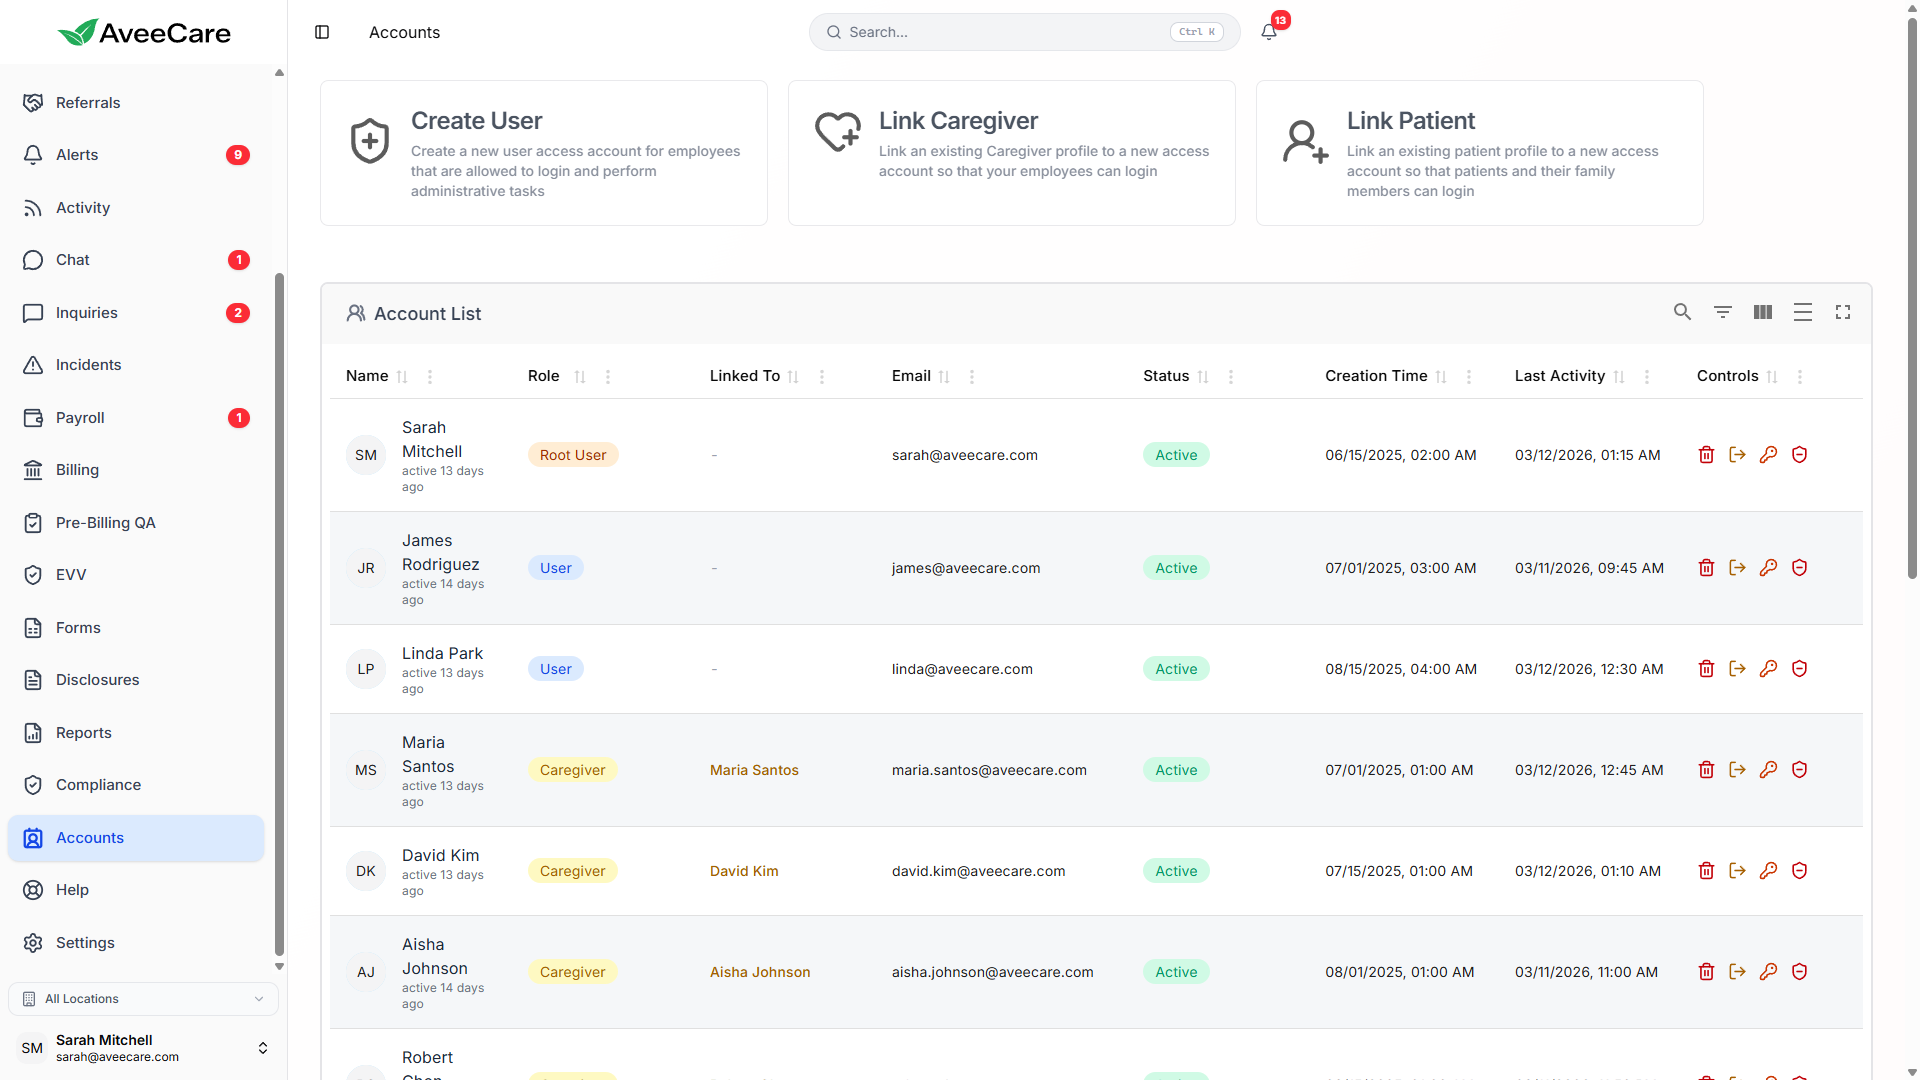Delete Sarah Mitchell's account via trash icon

click(x=1706, y=455)
